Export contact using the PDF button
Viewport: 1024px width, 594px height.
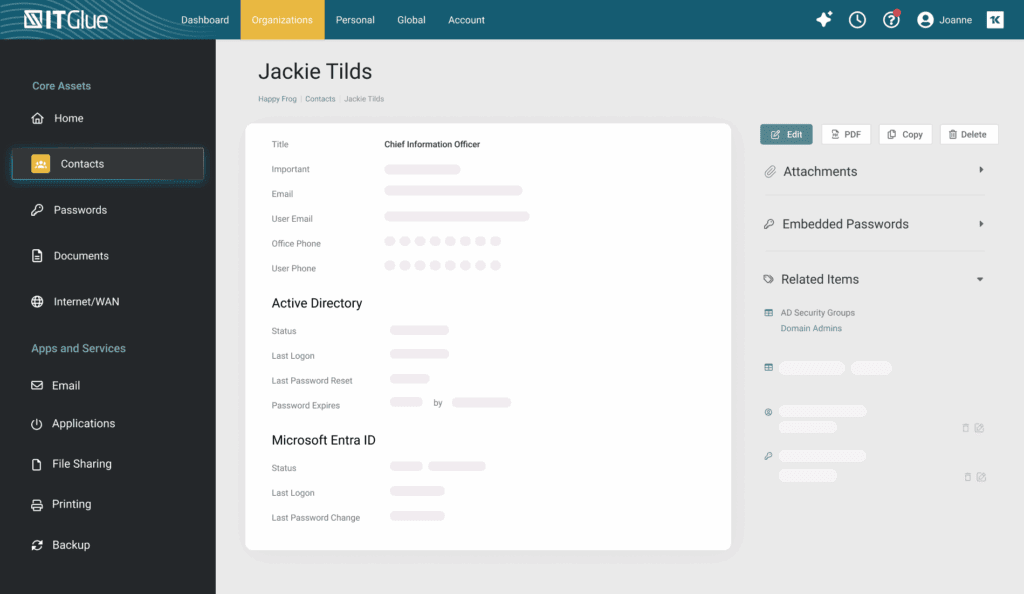(x=846, y=134)
